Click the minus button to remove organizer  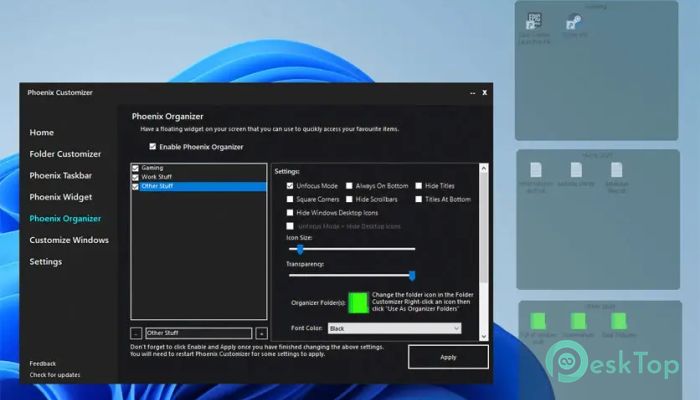click(x=136, y=333)
